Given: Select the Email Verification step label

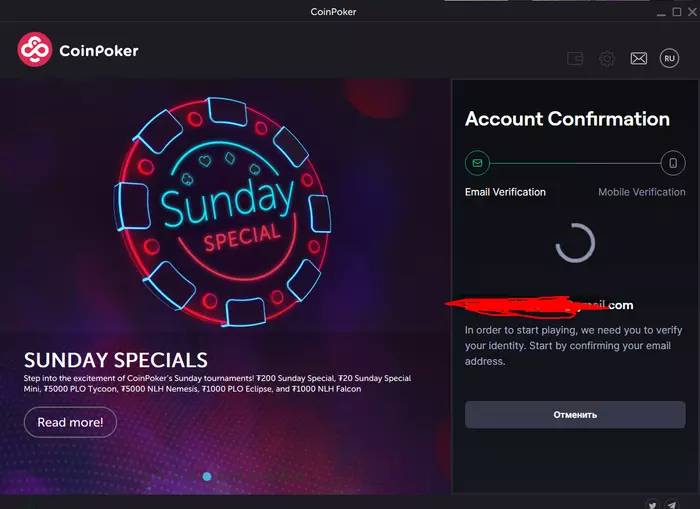Looking at the screenshot, I should tap(505, 192).
